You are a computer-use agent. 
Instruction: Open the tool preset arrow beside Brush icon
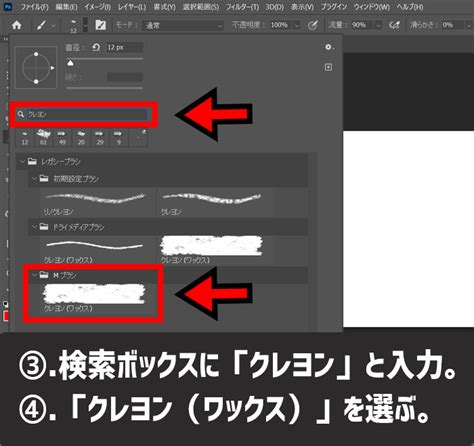(x=53, y=26)
